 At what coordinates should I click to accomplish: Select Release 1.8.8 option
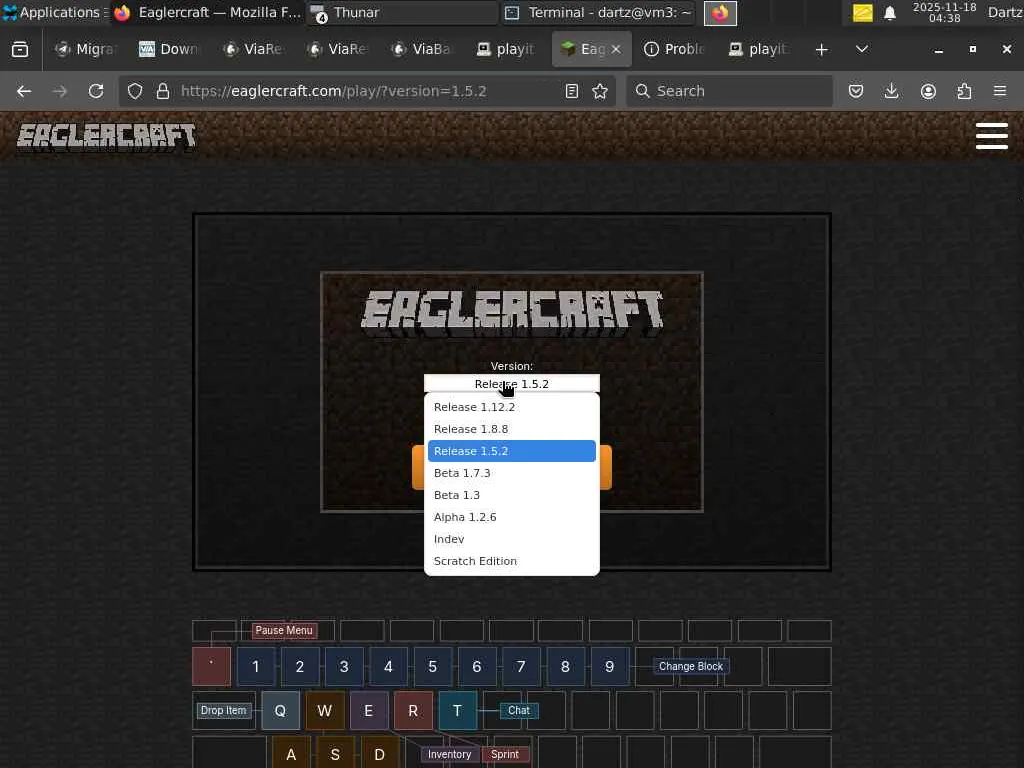[x=511, y=429]
